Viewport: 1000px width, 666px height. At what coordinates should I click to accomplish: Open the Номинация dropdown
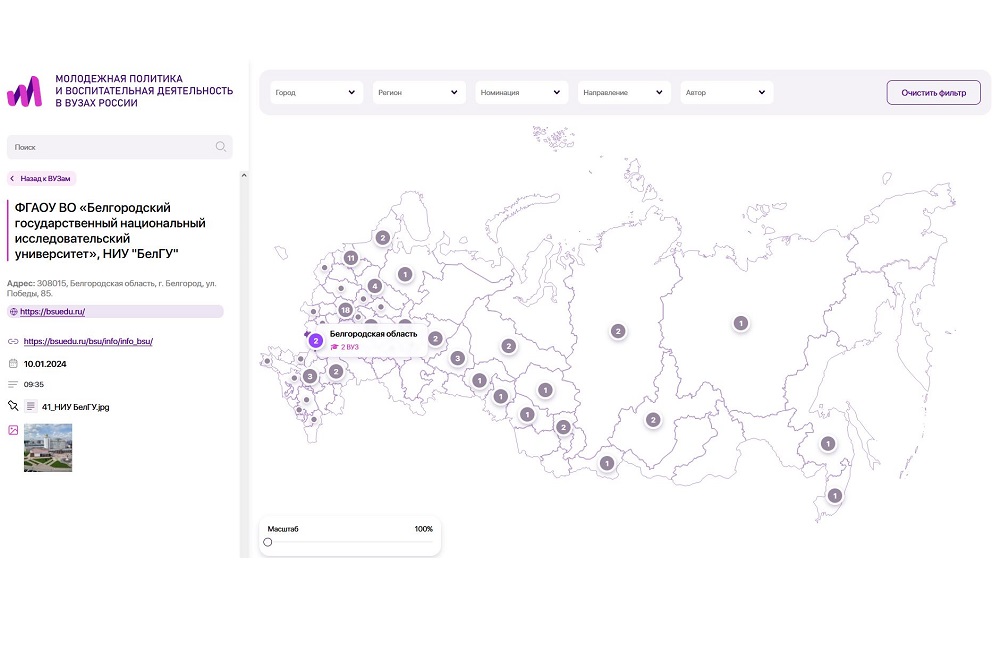point(521,93)
